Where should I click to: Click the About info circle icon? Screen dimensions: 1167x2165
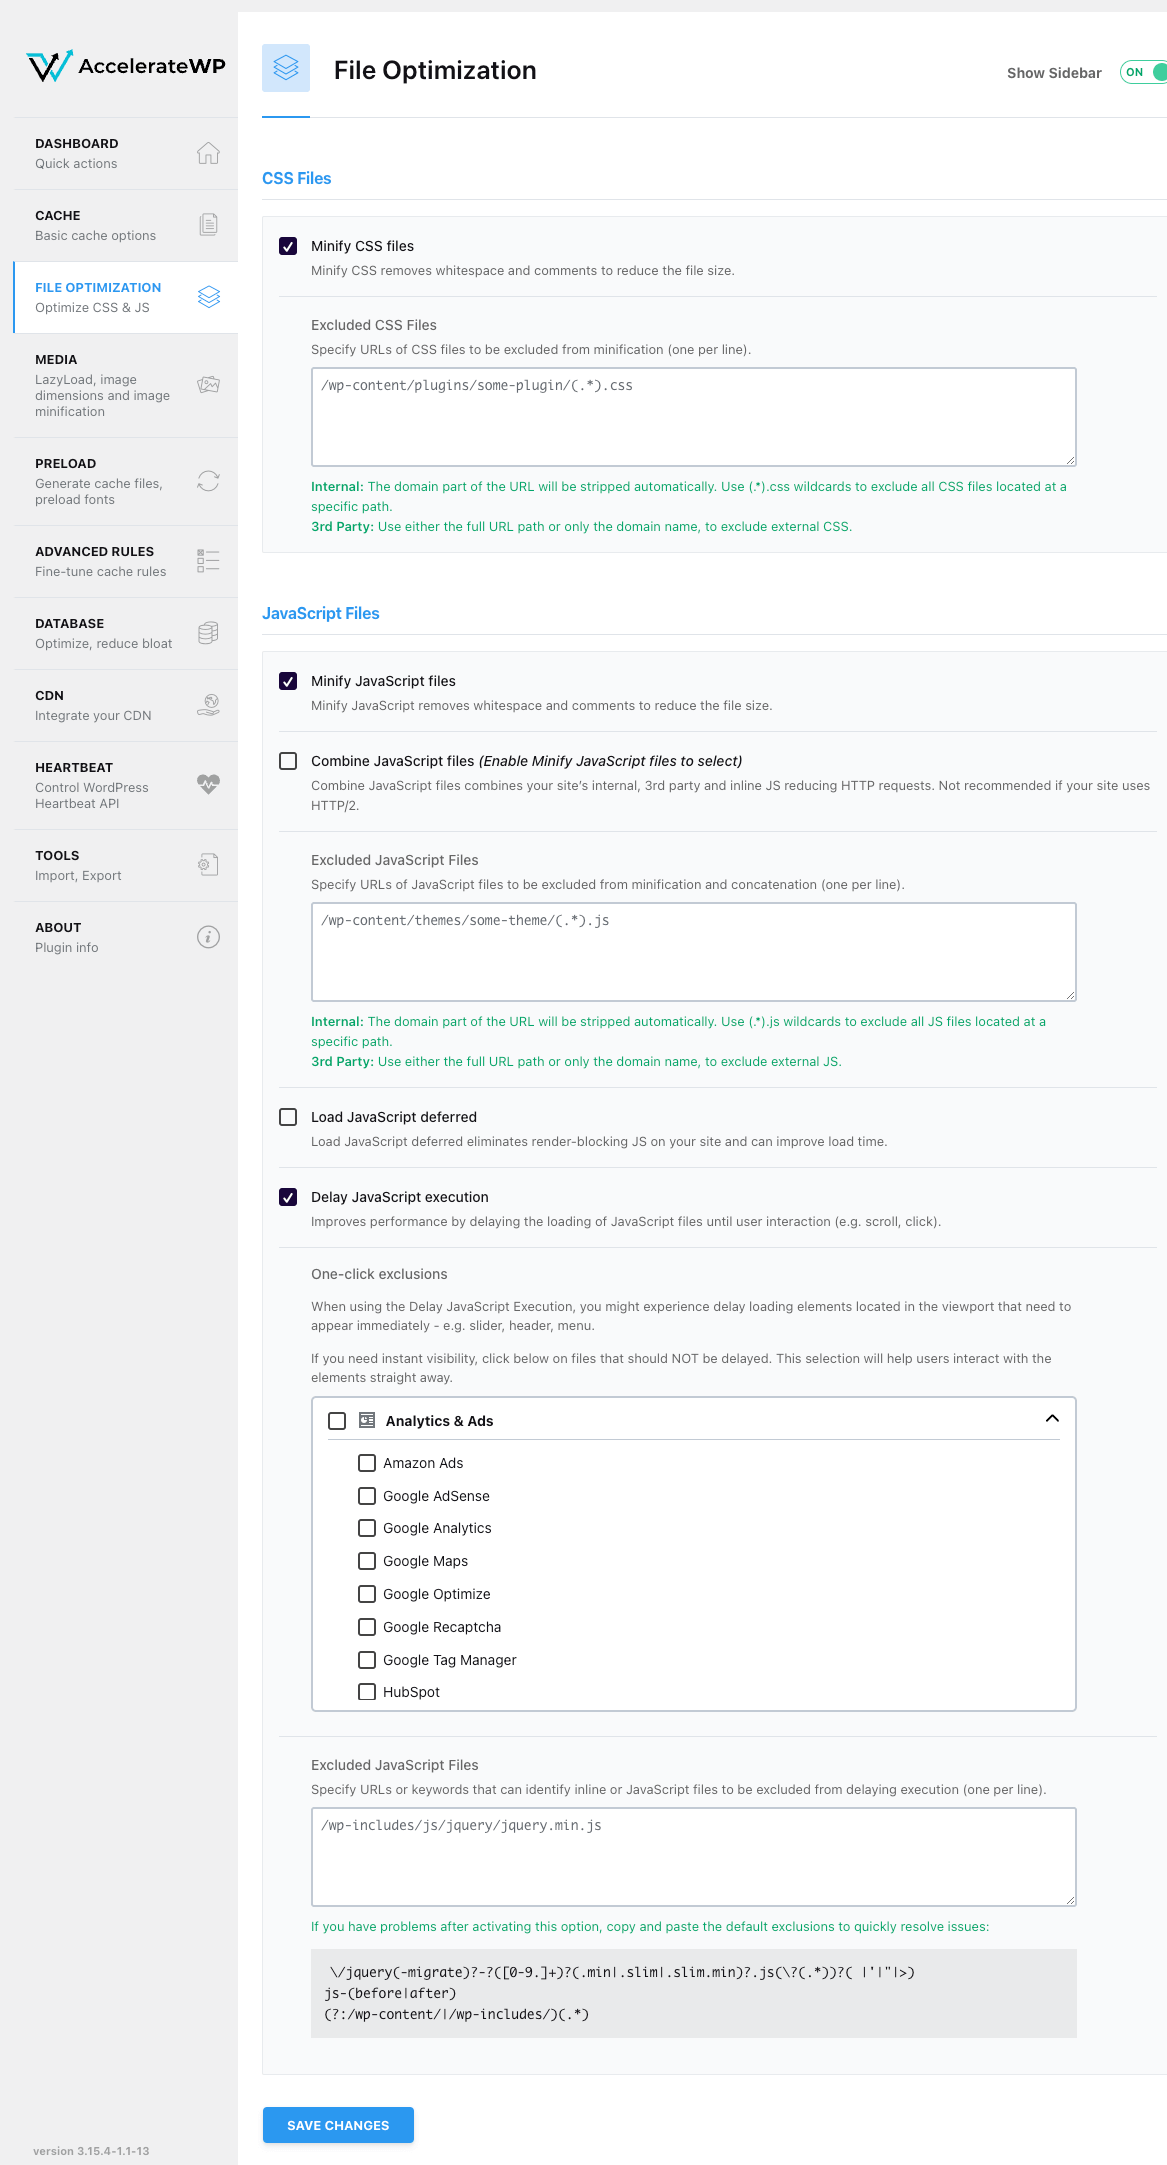(x=208, y=937)
